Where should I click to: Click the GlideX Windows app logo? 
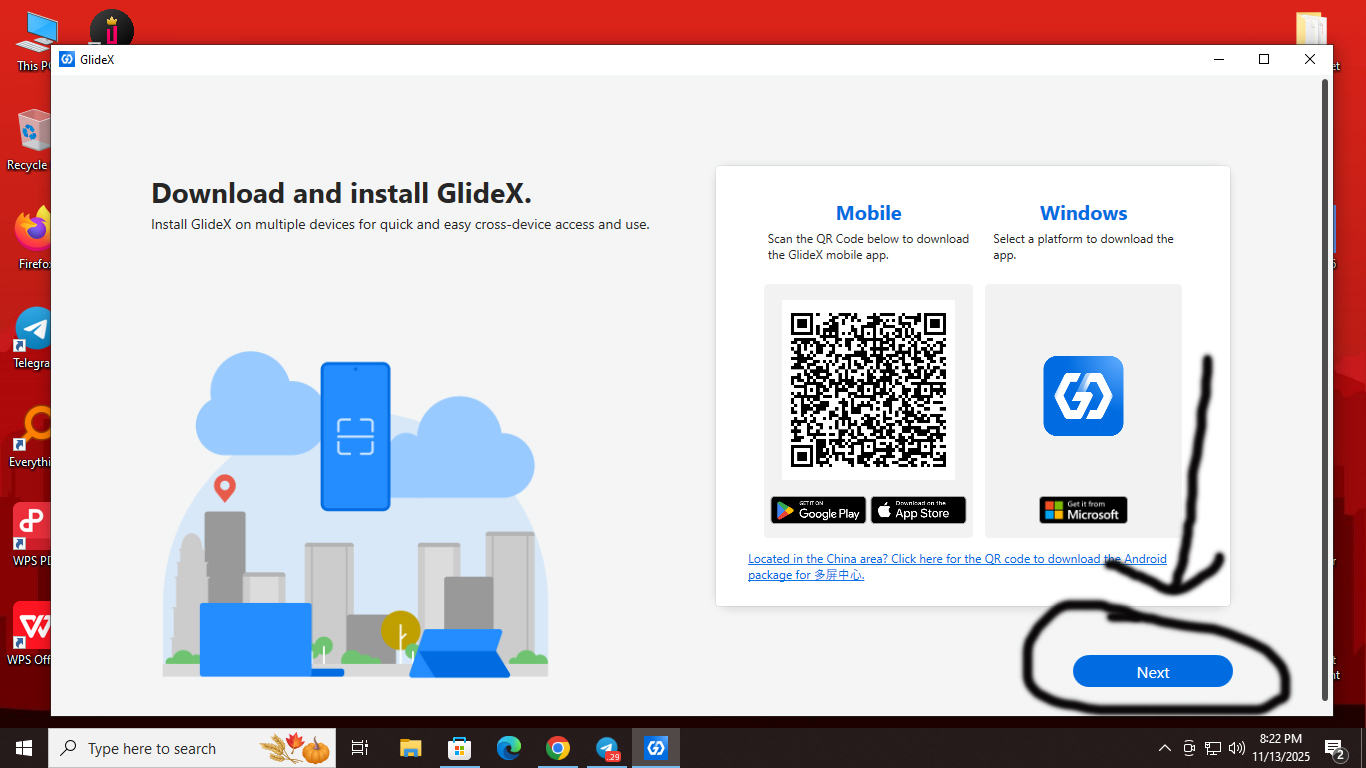(1083, 396)
